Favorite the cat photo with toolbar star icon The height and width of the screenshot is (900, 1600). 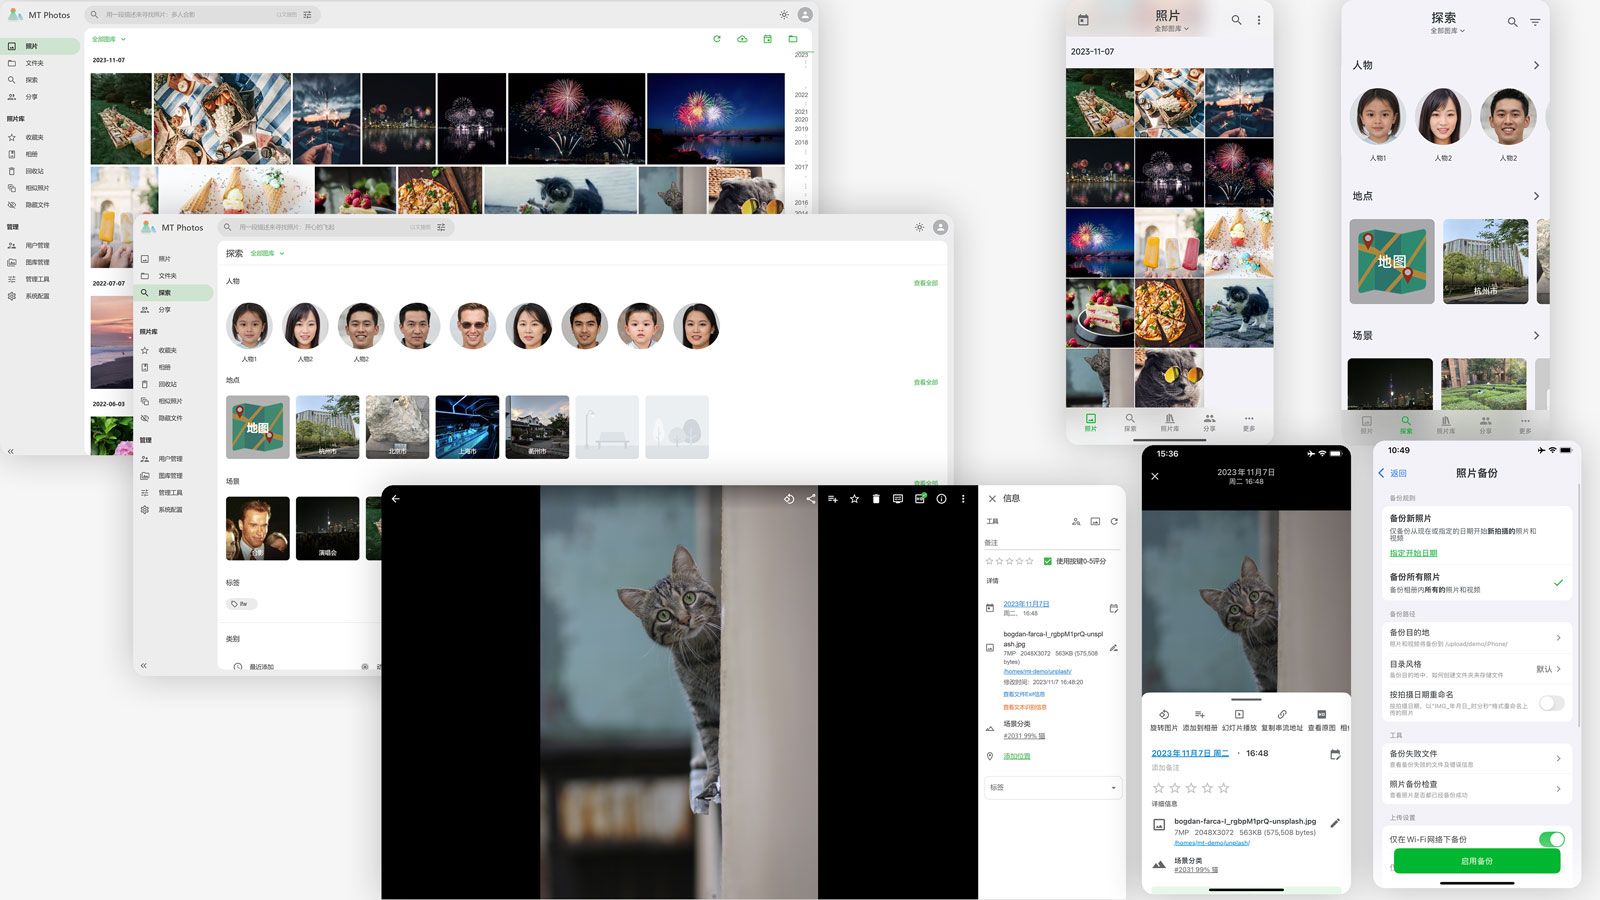[854, 498]
